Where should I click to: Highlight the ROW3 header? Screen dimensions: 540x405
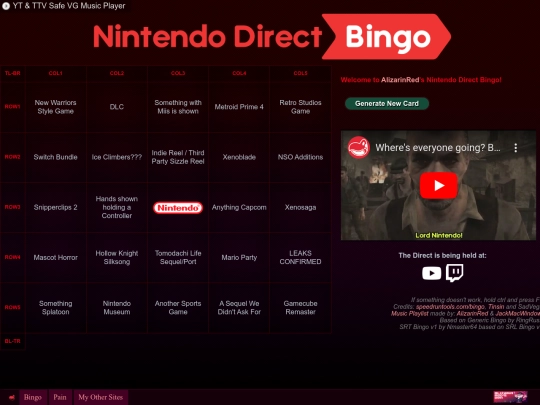click(12, 207)
